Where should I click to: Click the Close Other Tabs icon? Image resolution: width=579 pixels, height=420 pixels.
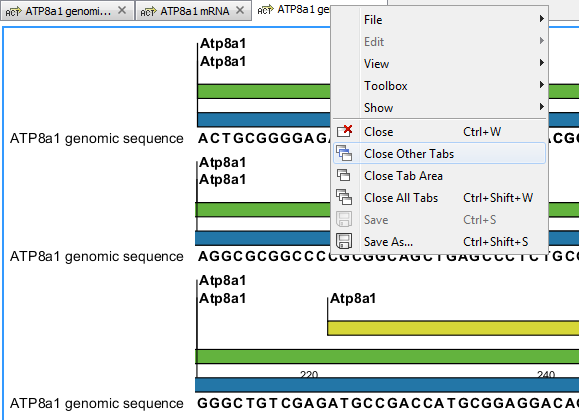click(344, 153)
